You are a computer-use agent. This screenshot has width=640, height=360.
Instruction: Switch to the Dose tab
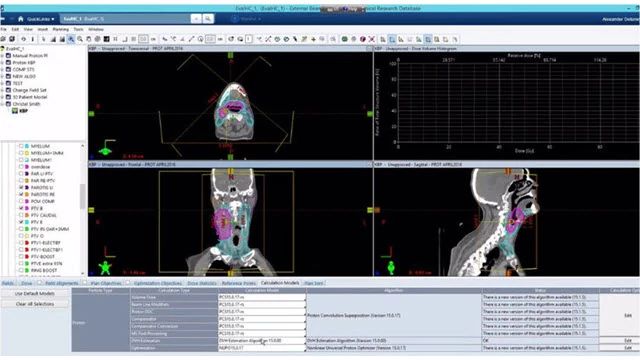click(27, 283)
